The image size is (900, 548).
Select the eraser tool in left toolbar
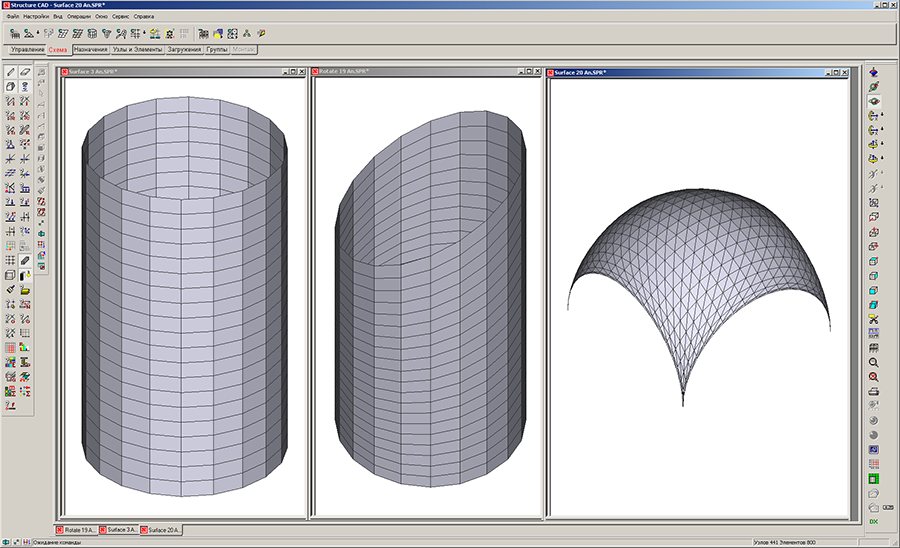(25, 72)
